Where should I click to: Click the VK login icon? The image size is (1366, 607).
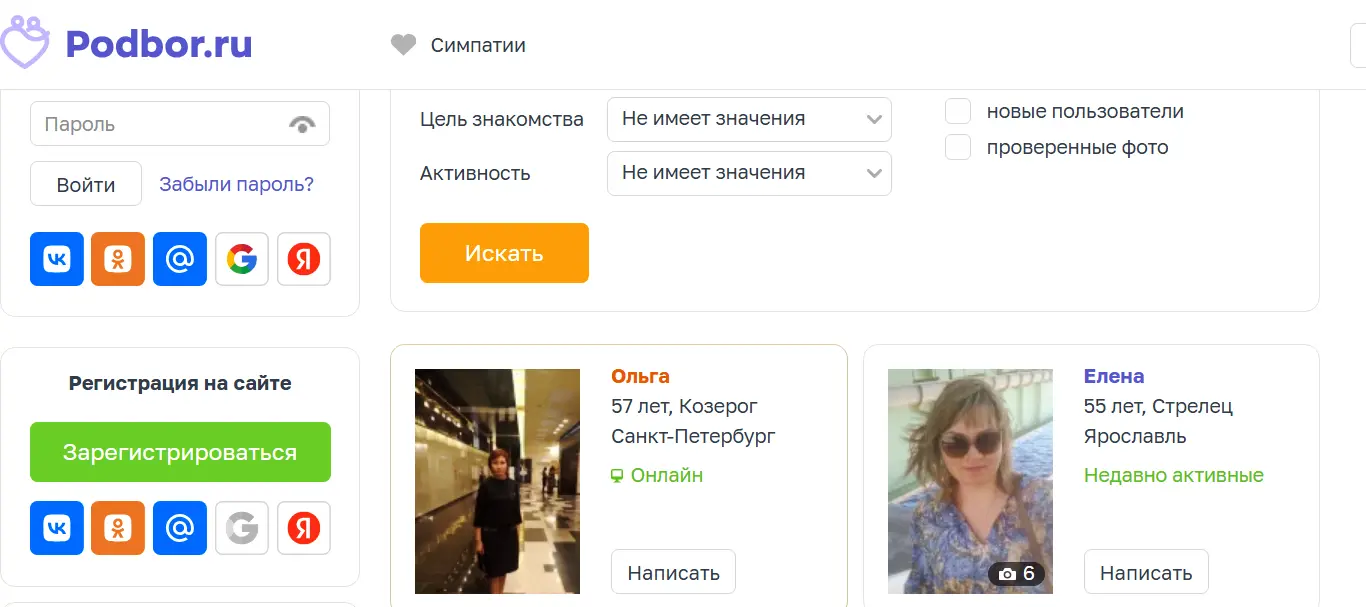57,259
